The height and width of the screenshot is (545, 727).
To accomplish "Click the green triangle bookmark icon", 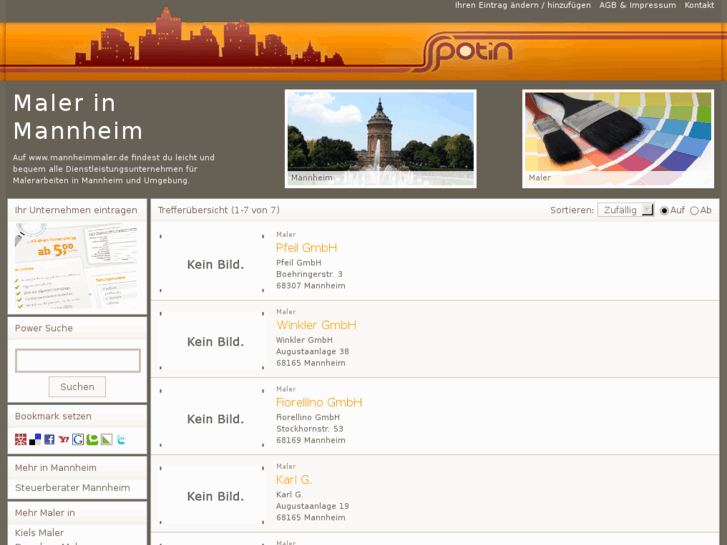I will 107,439.
